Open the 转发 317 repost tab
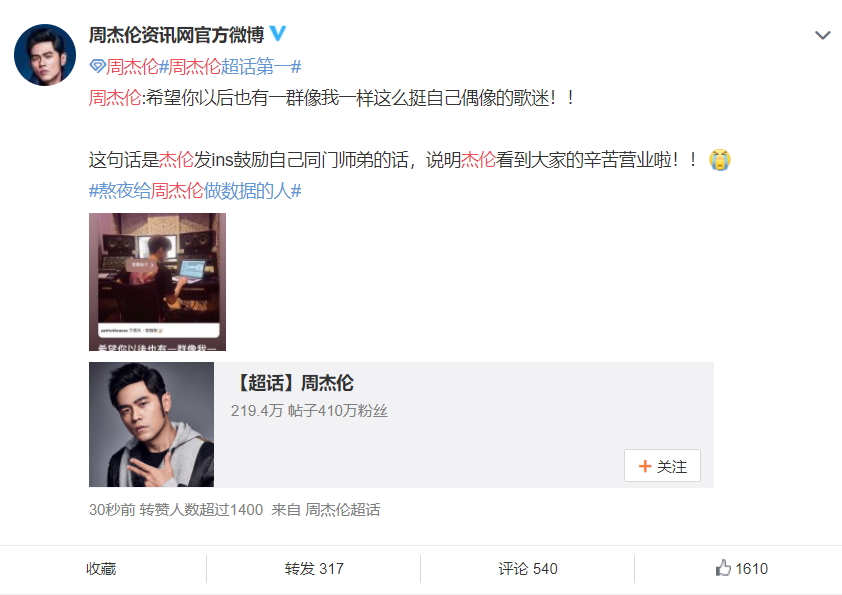The image size is (842, 595). [x=314, y=569]
